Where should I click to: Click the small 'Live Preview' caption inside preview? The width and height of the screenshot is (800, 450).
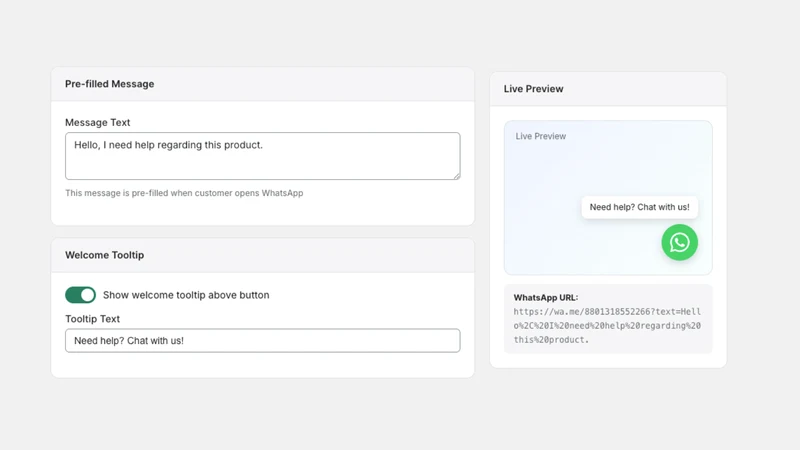point(540,136)
